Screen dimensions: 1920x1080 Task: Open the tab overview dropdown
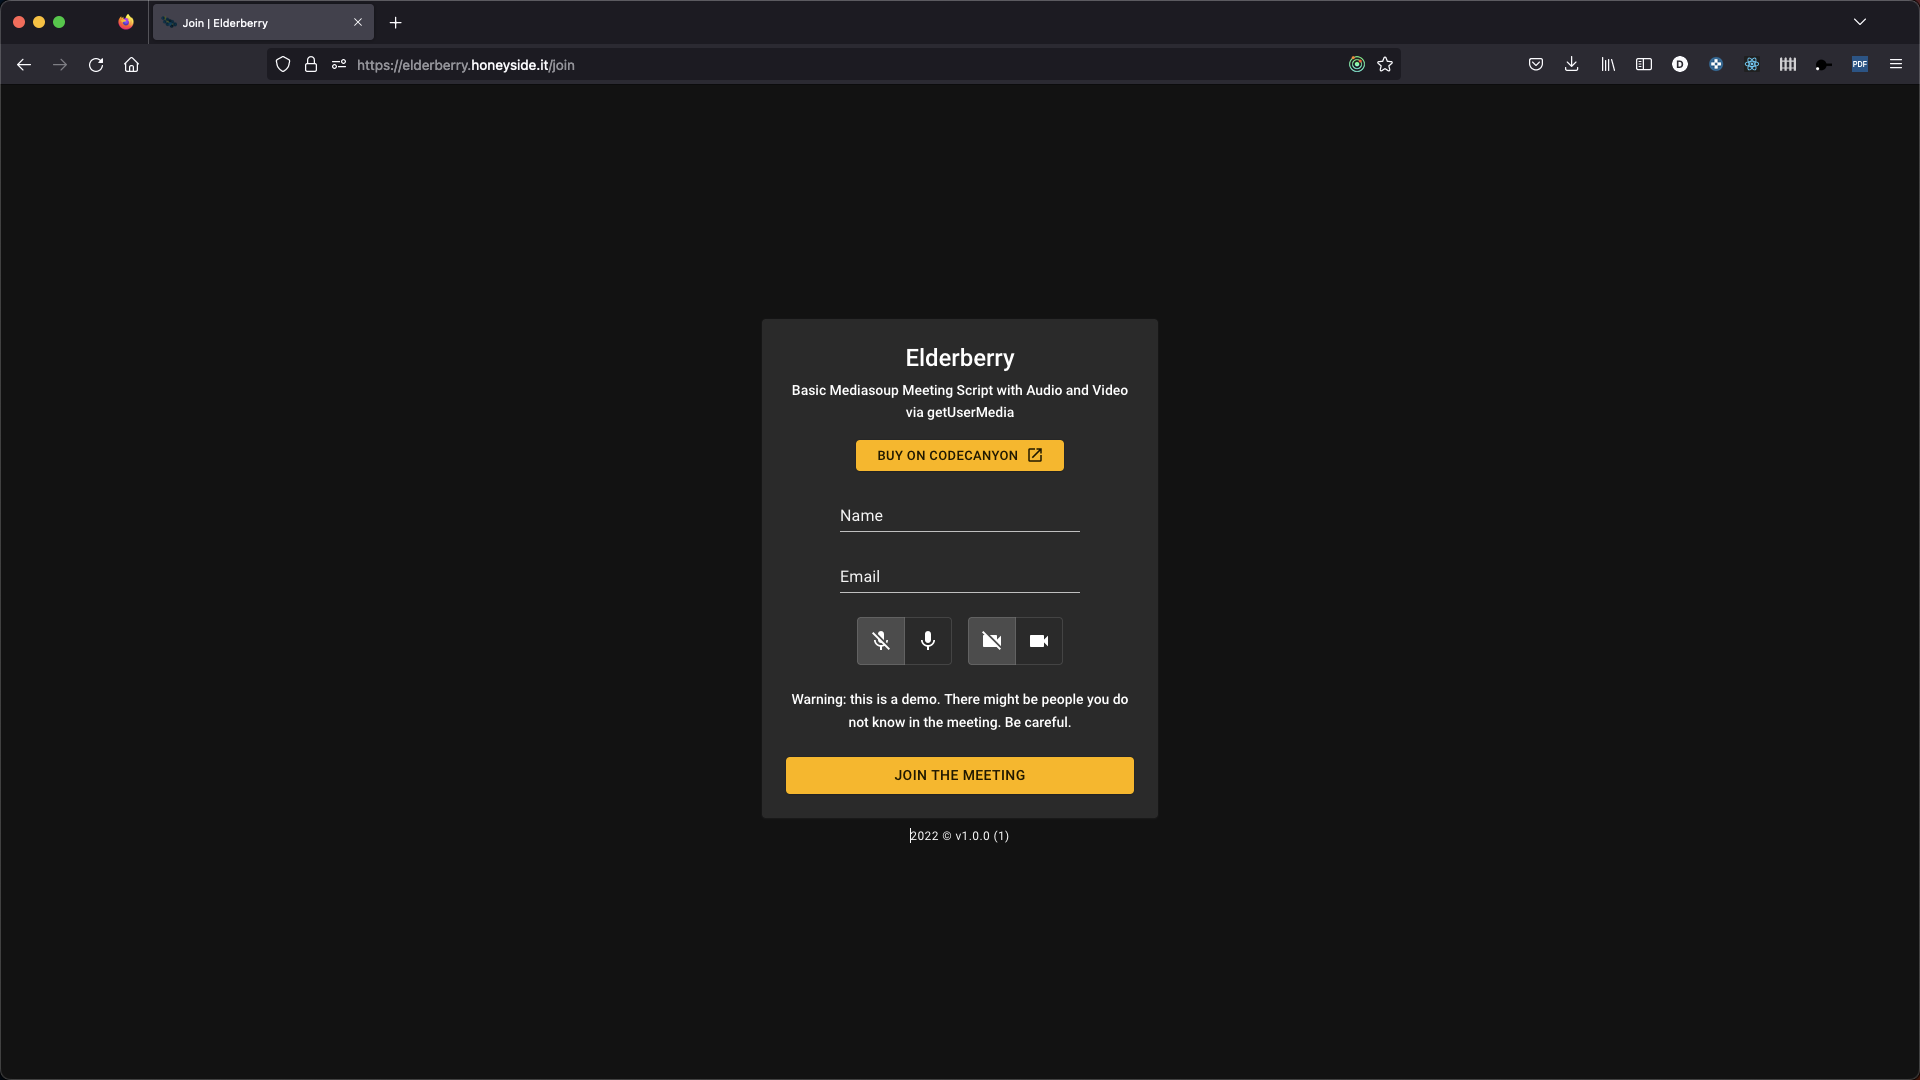point(1860,21)
